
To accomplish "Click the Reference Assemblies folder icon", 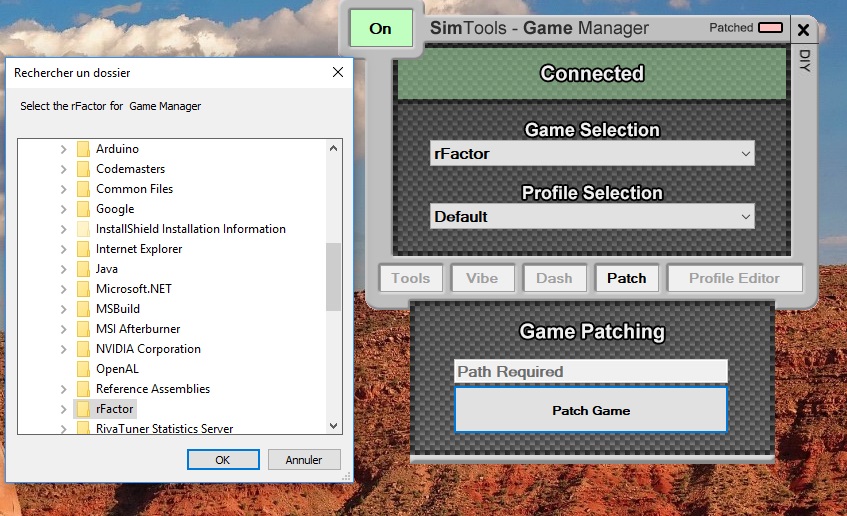I will (x=83, y=389).
